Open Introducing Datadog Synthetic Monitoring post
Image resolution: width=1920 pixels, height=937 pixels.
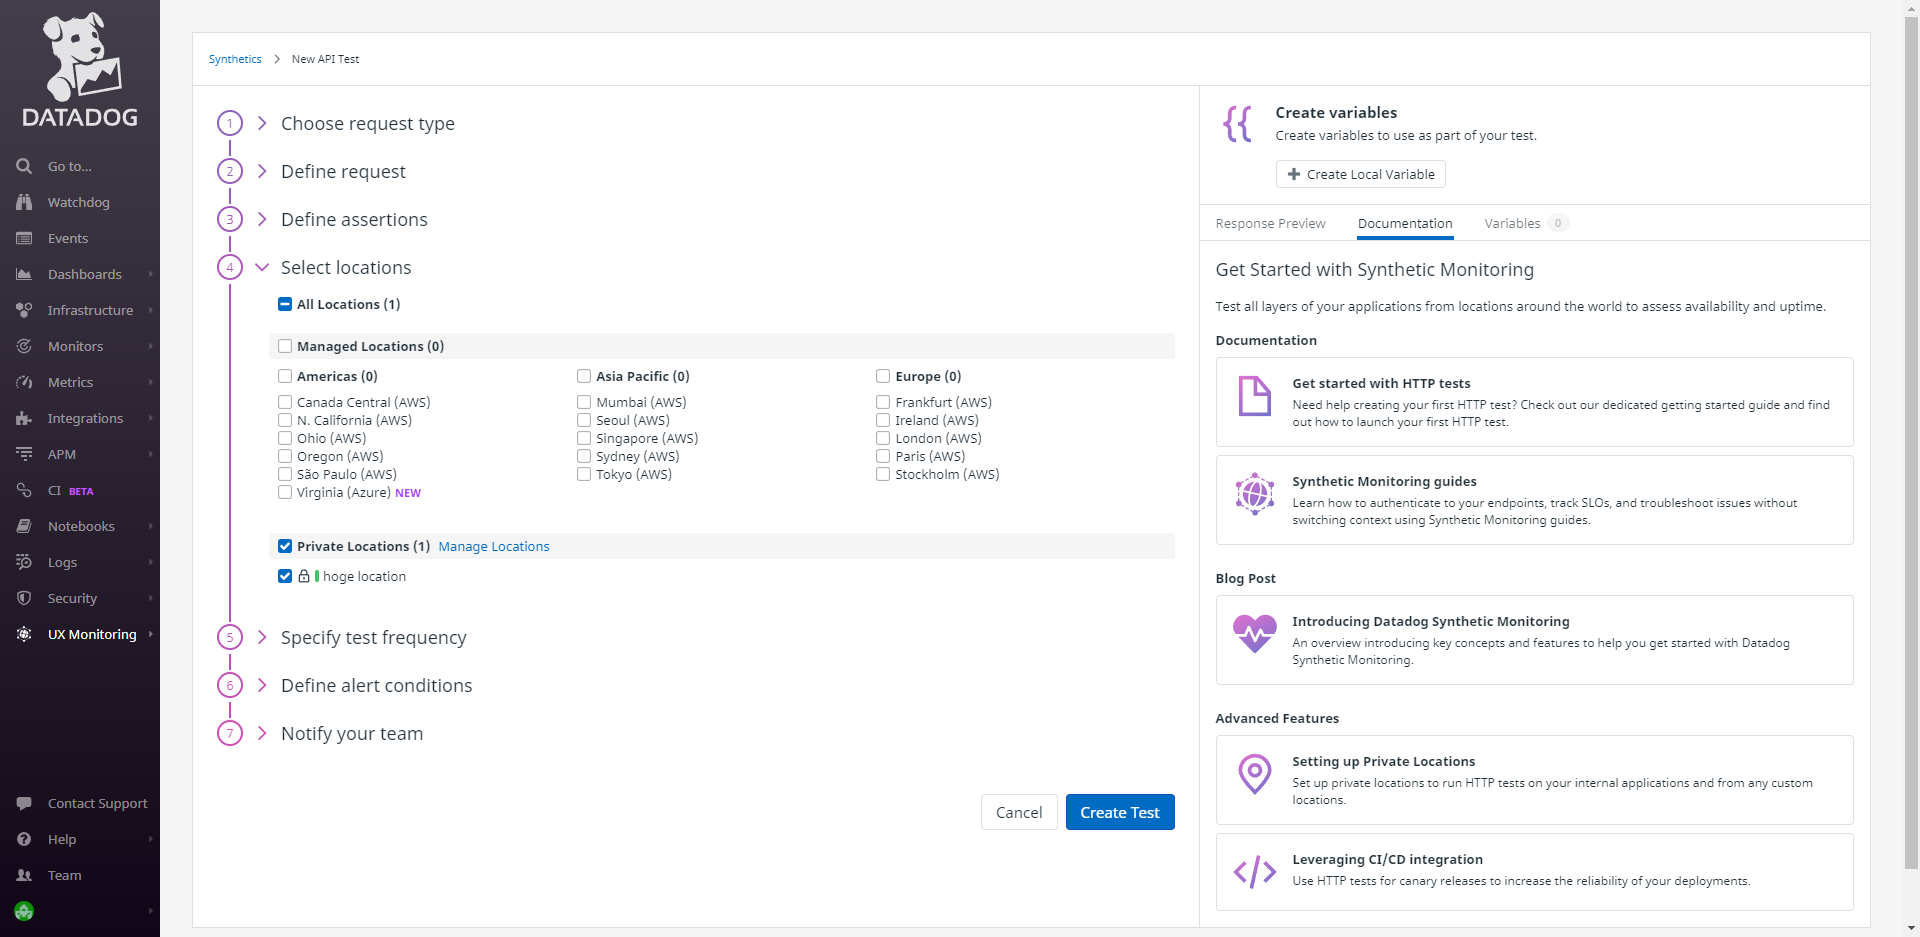pyautogui.click(x=1534, y=640)
